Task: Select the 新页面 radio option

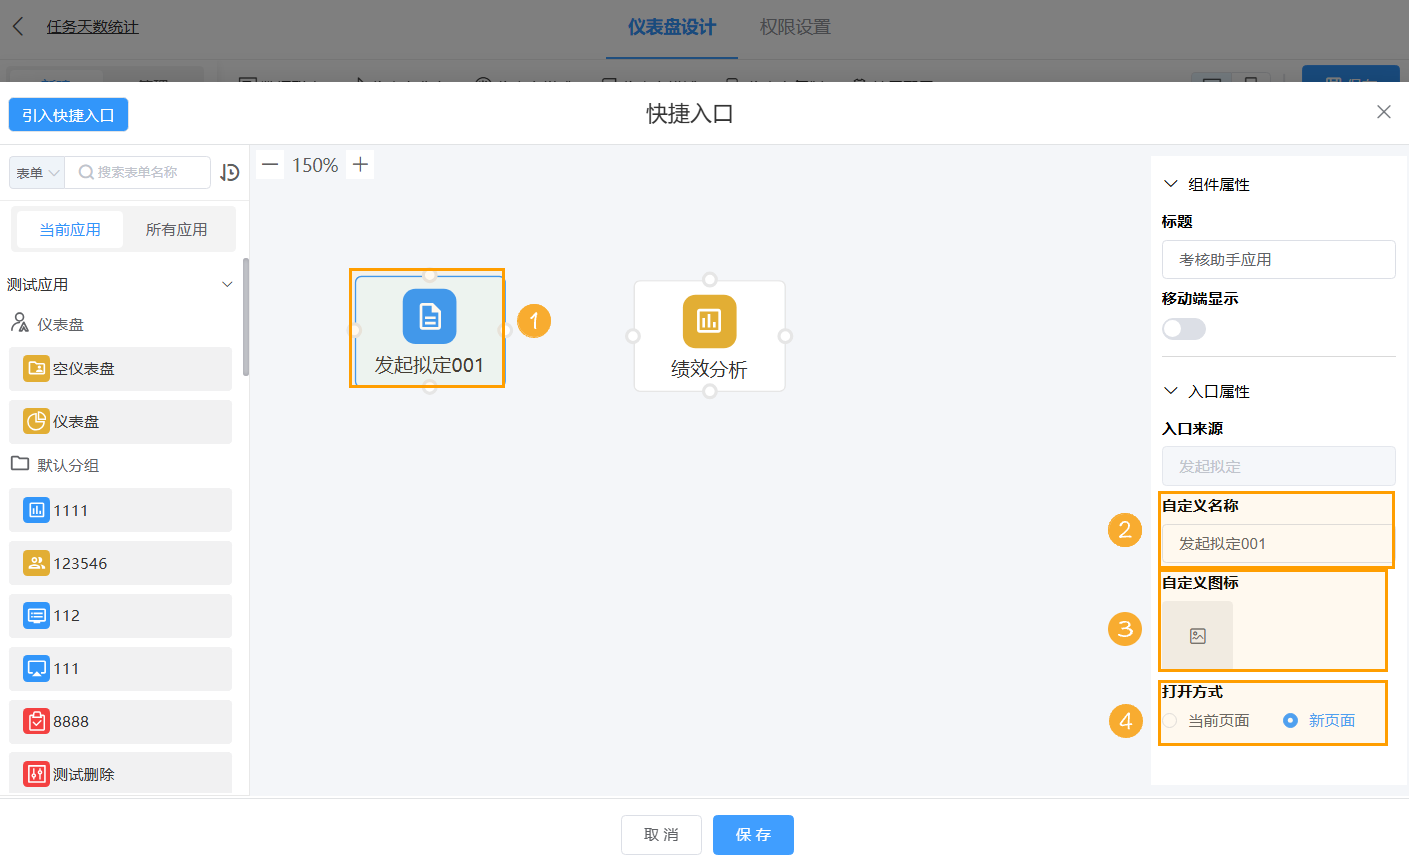Action: [1291, 721]
